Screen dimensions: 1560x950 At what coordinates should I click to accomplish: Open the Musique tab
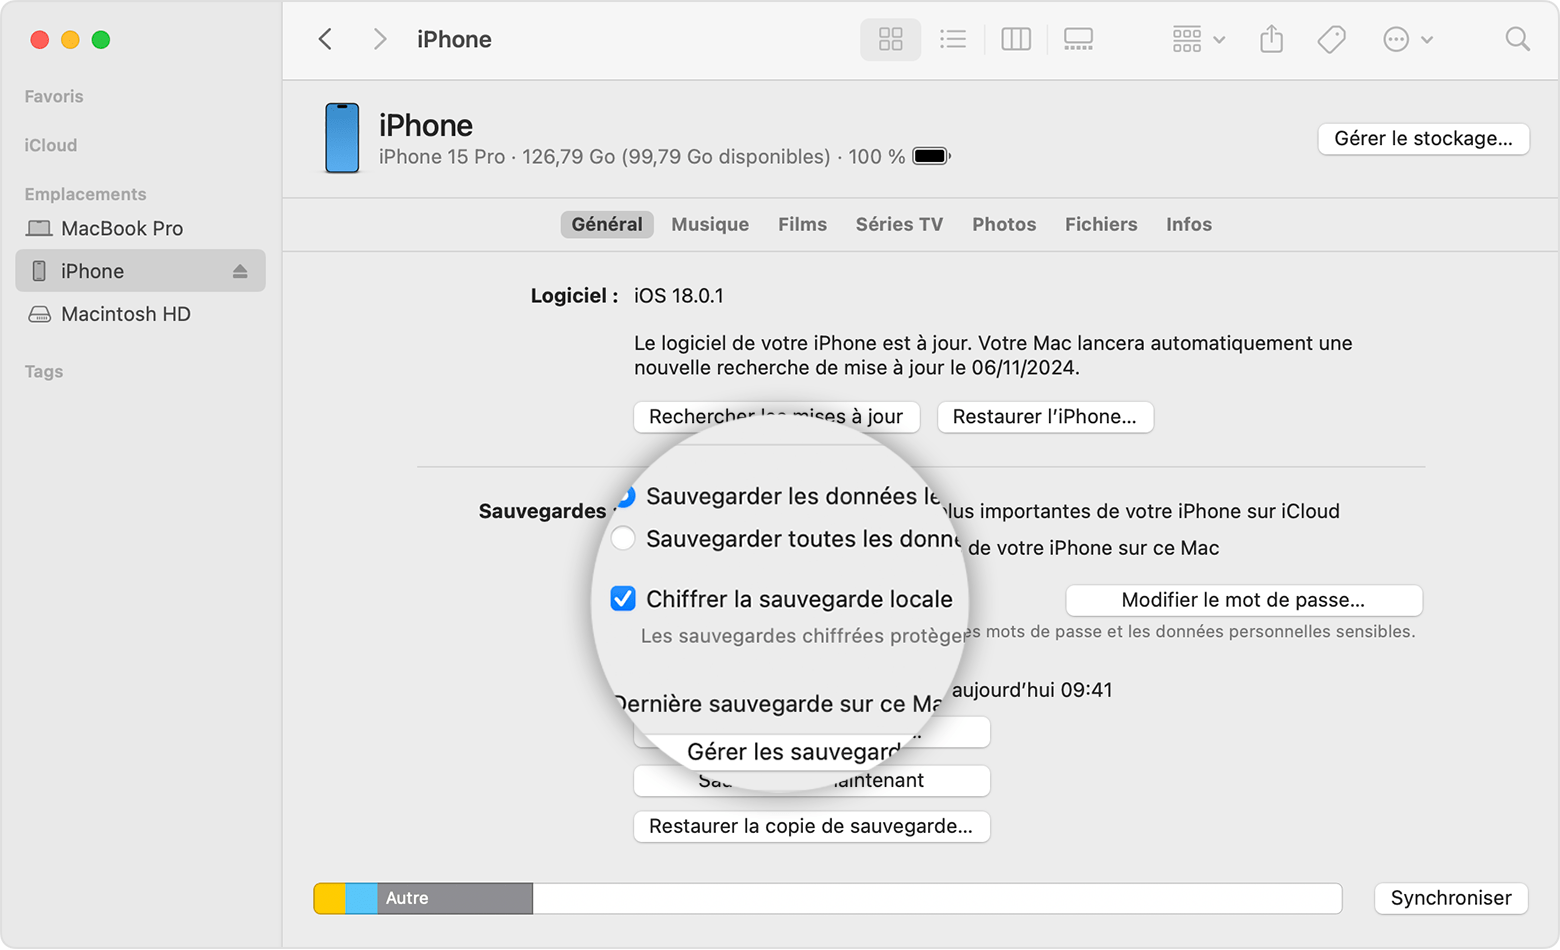(710, 224)
